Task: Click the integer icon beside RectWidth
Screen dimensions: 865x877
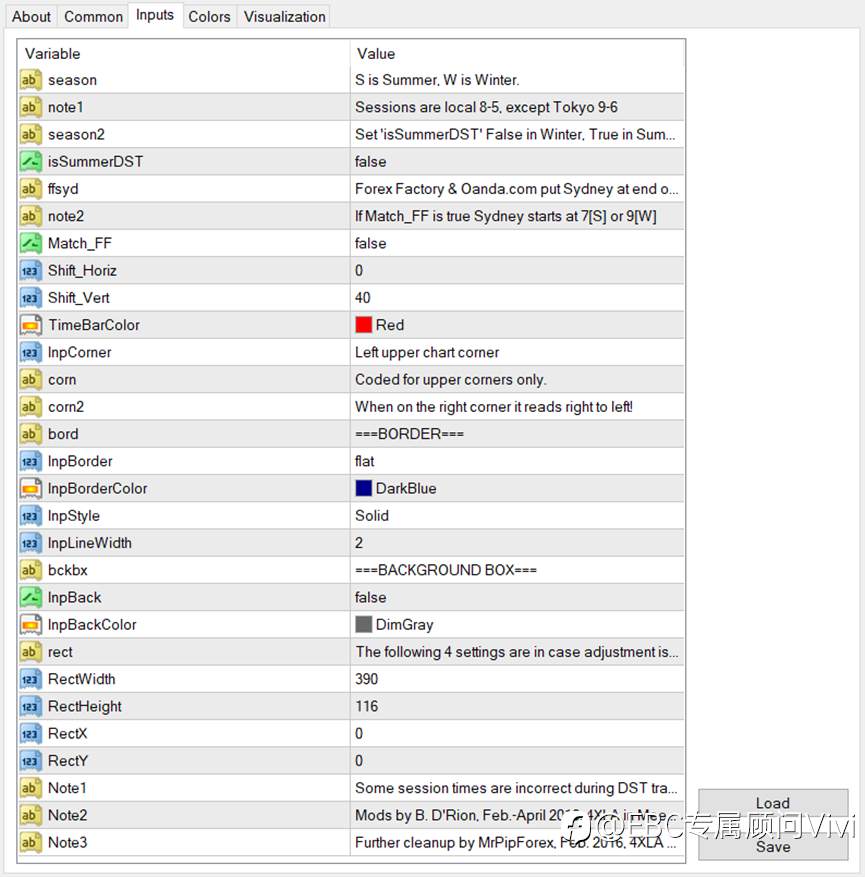Action: coord(30,679)
